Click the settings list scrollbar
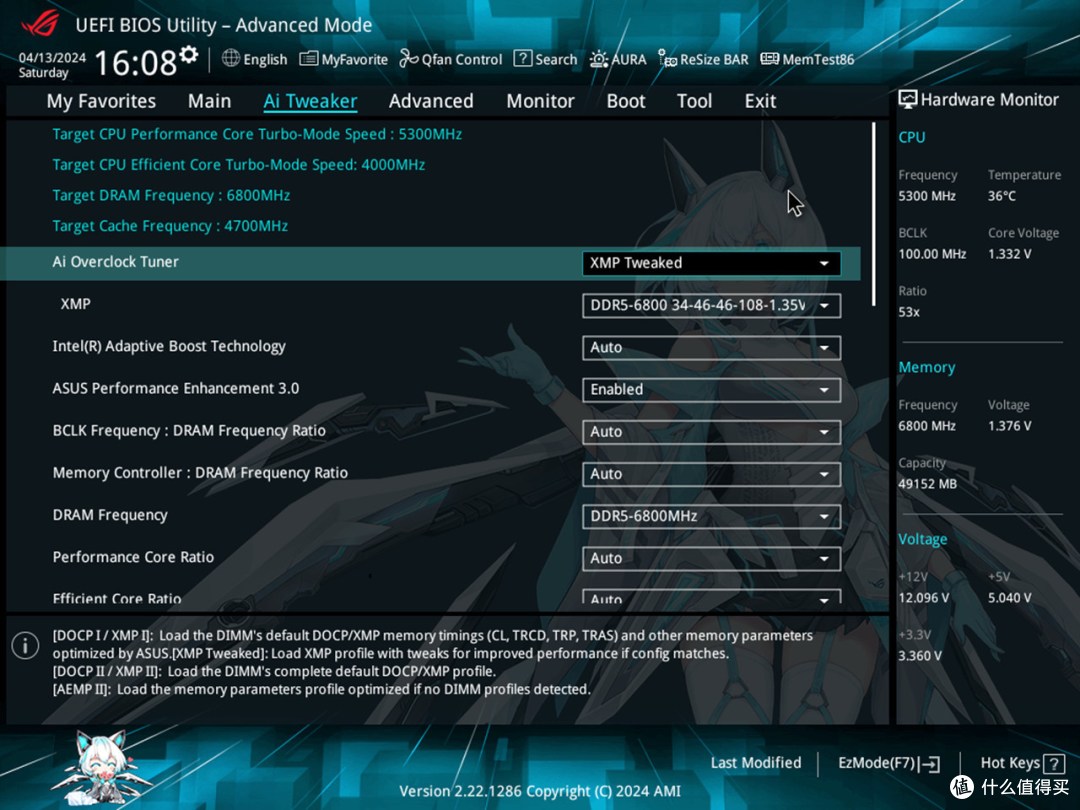The width and height of the screenshot is (1080, 810). point(873,214)
